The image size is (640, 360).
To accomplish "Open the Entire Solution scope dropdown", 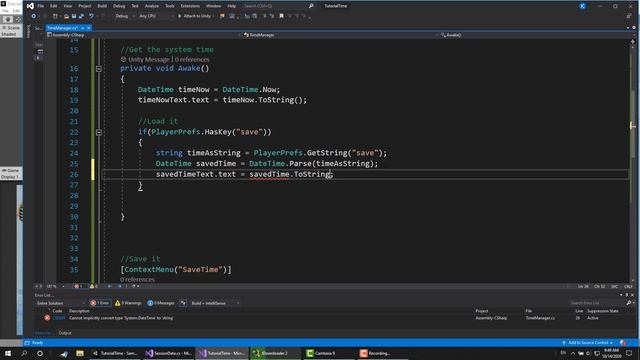I will click(x=60, y=303).
